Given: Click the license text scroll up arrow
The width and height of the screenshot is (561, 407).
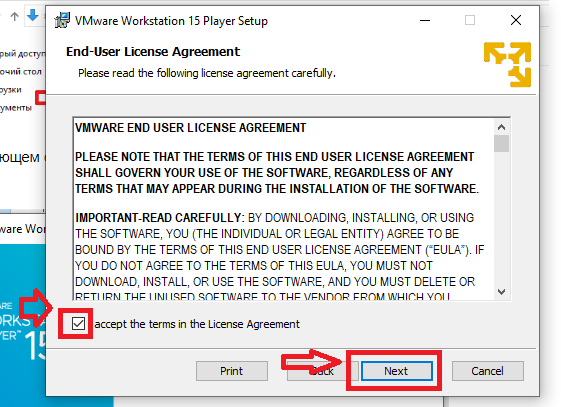Looking at the screenshot, I should pos(501,127).
